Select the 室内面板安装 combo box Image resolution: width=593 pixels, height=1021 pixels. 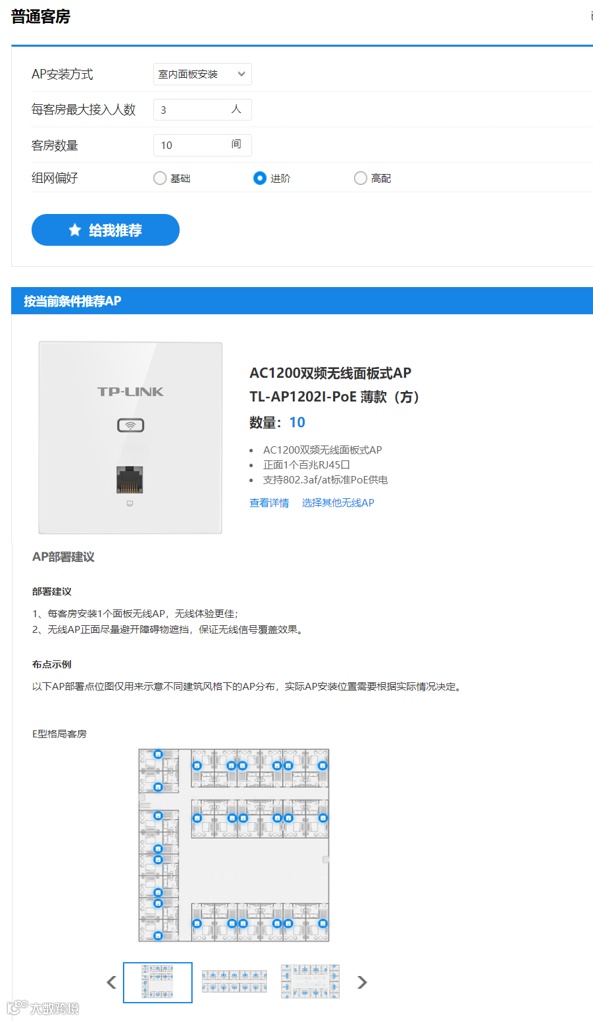coord(202,74)
